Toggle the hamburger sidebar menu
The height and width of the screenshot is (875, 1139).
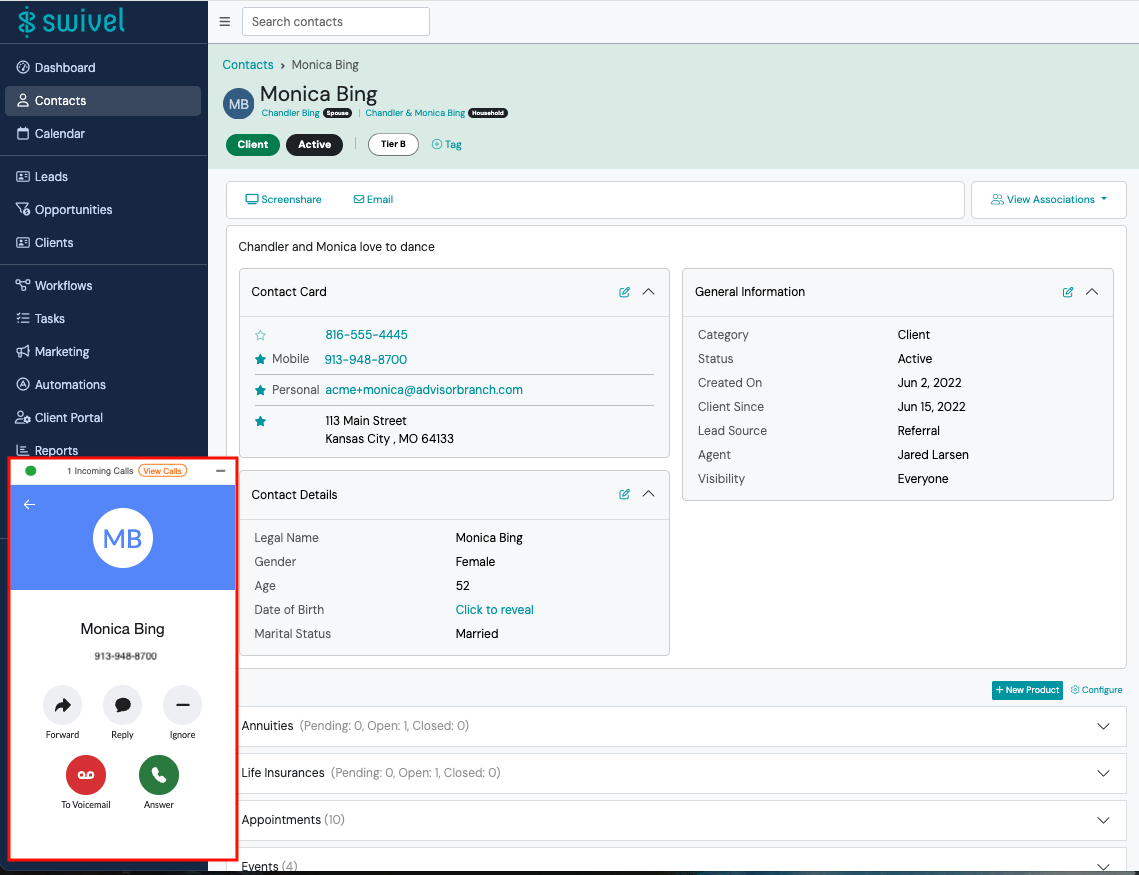click(224, 22)
